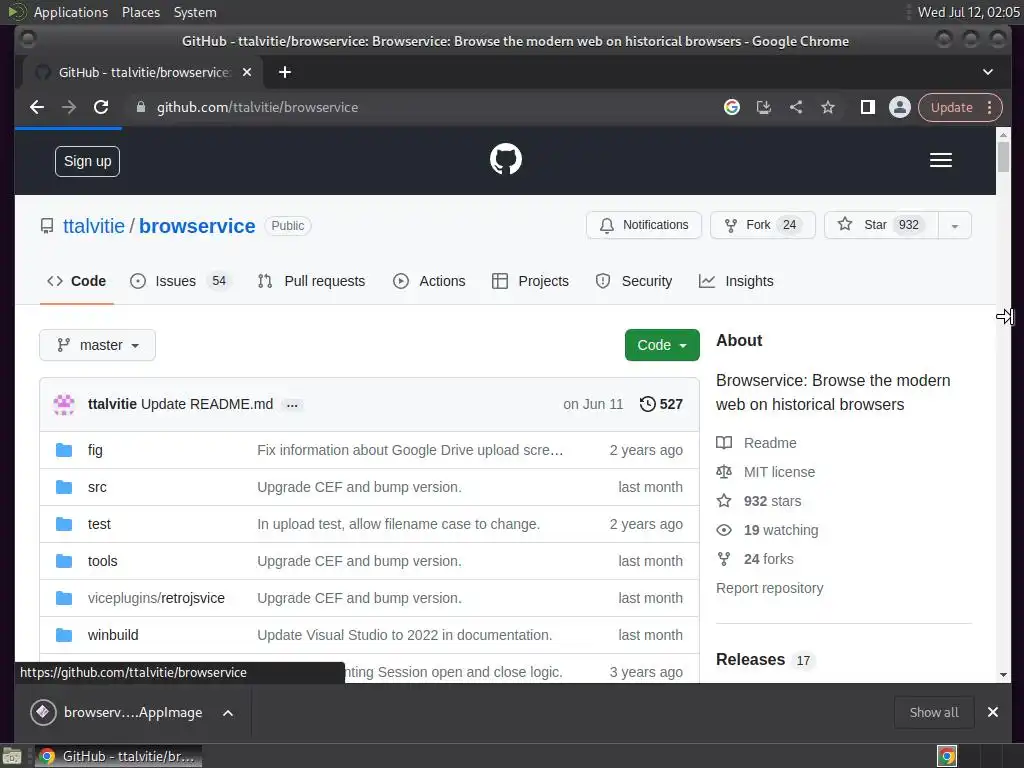Viewport: 1024px width, 768px height.
Task: Open the Chrome tab search chevron
Action: pos(987,72)
